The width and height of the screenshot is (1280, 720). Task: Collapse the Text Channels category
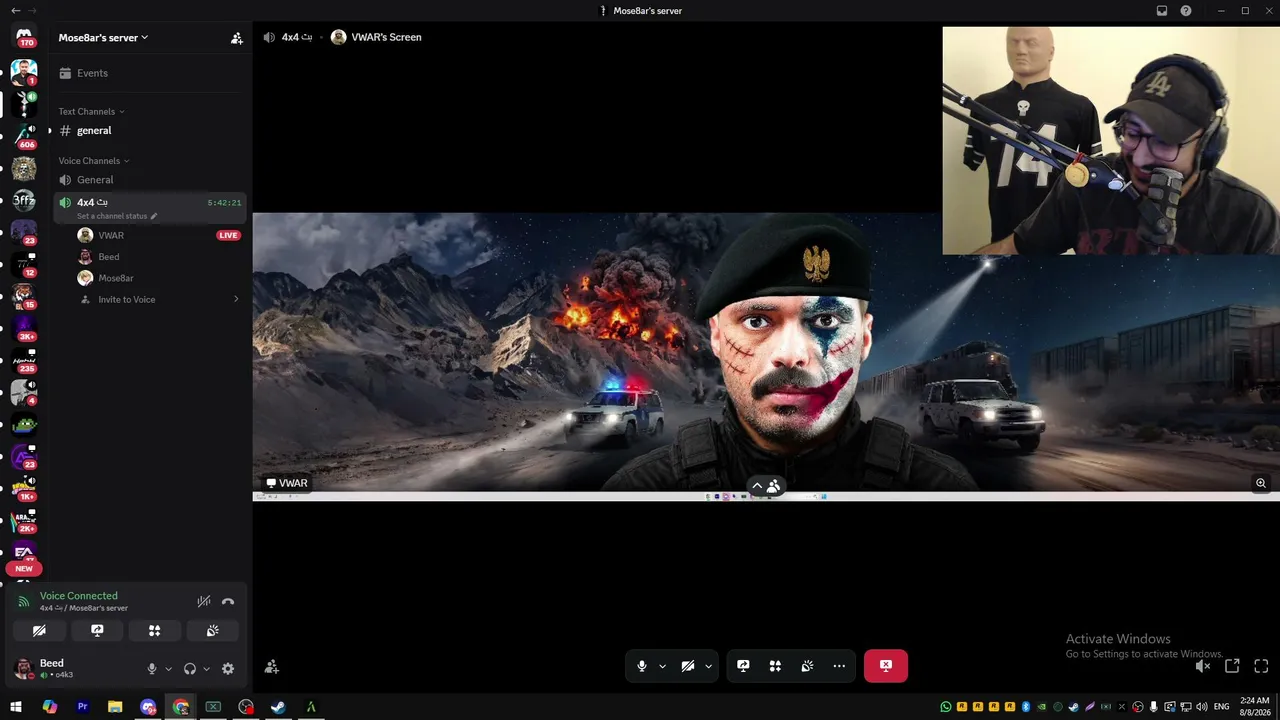click(92, 111)
